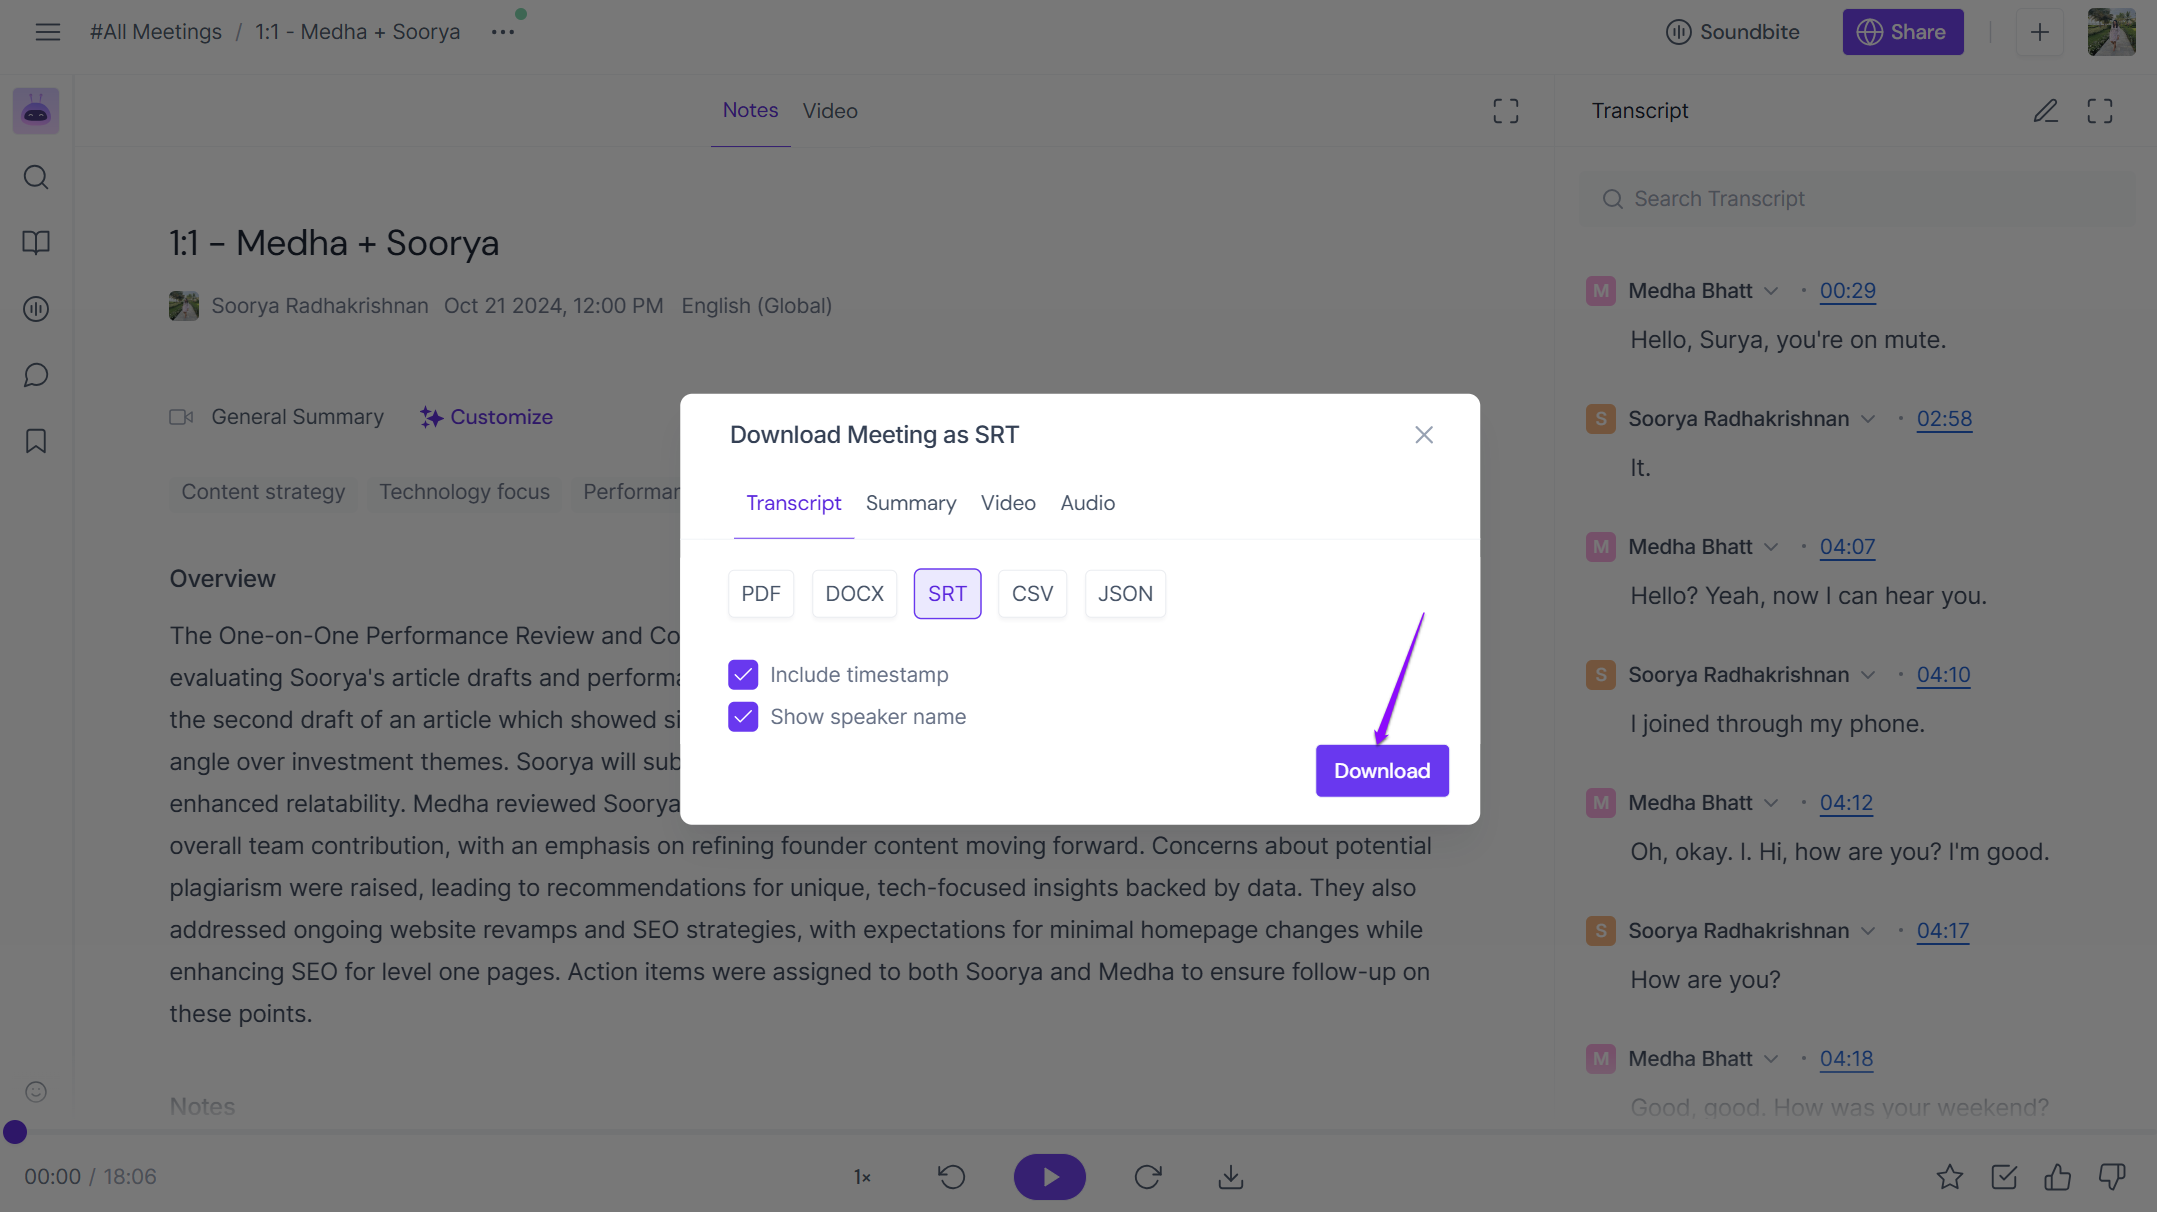This screenshot has height=1212, width=2157.
Task: Toggle Show speaker name checkbox
Action: point(742,716)
